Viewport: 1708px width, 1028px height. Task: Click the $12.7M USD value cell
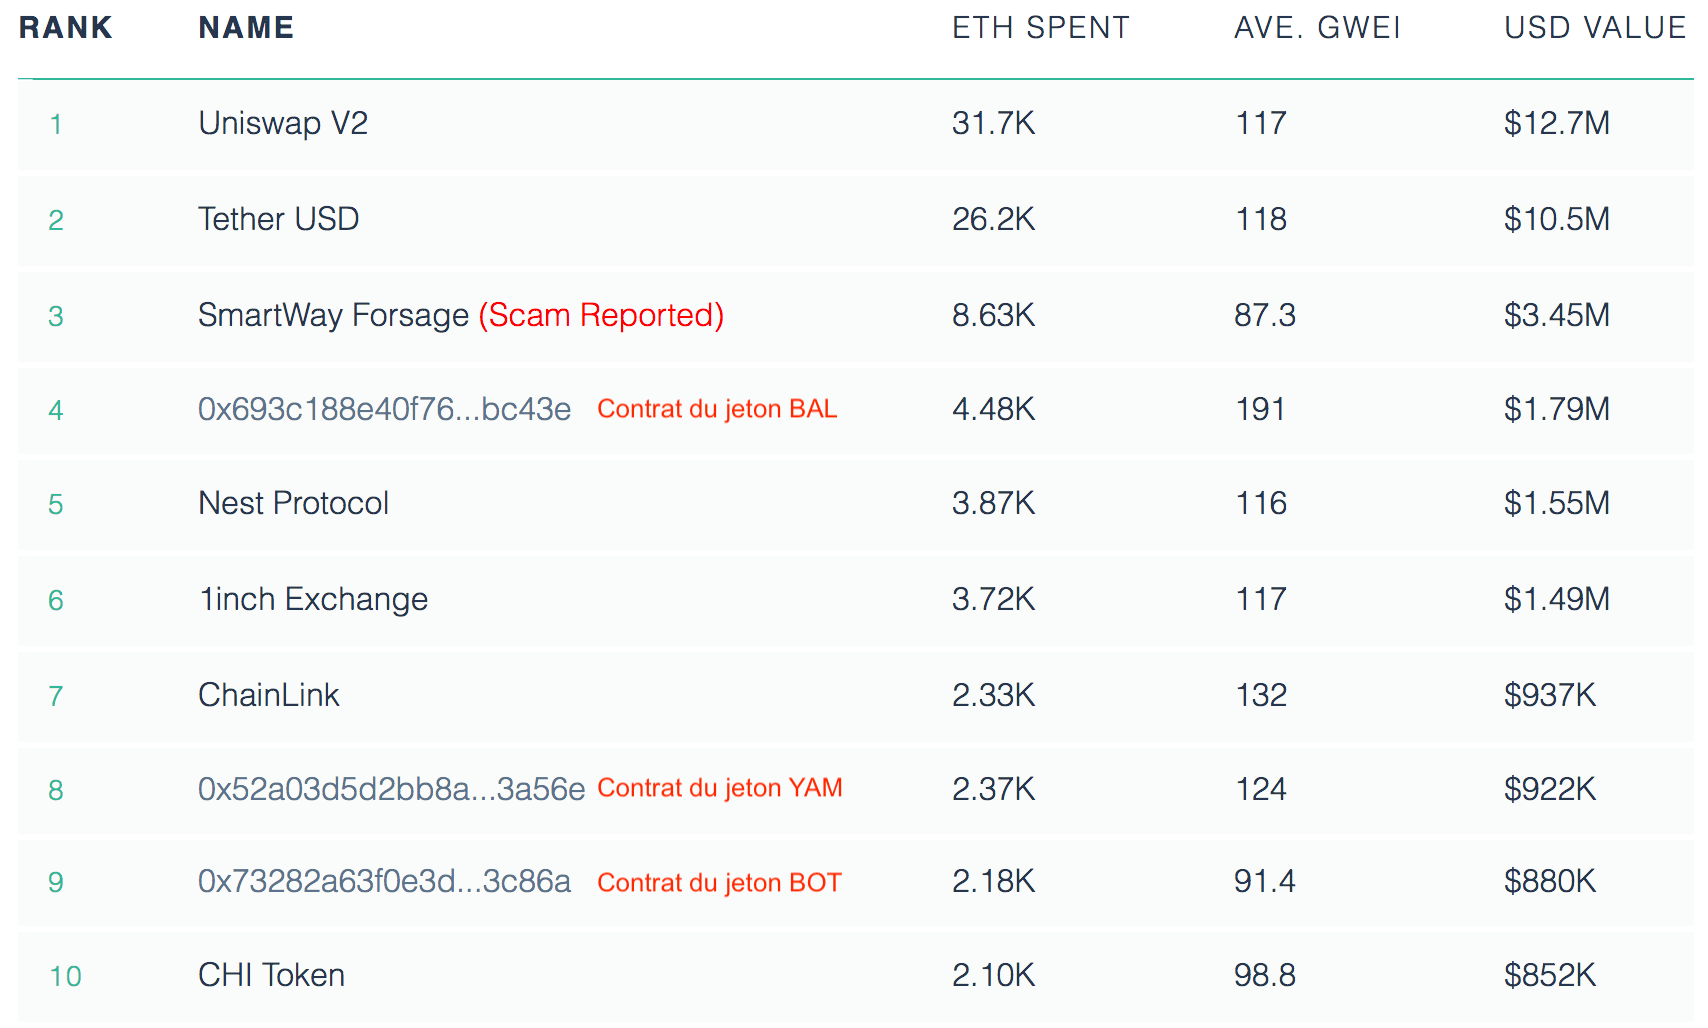[x=1556, y=123]
